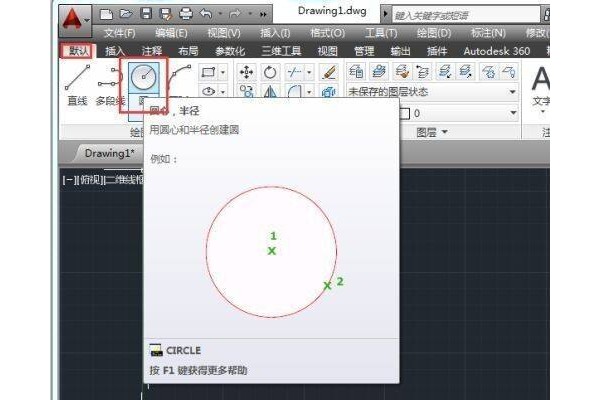Open the 标注(N) menu
The image size is (600, 400).
point(488,33)
